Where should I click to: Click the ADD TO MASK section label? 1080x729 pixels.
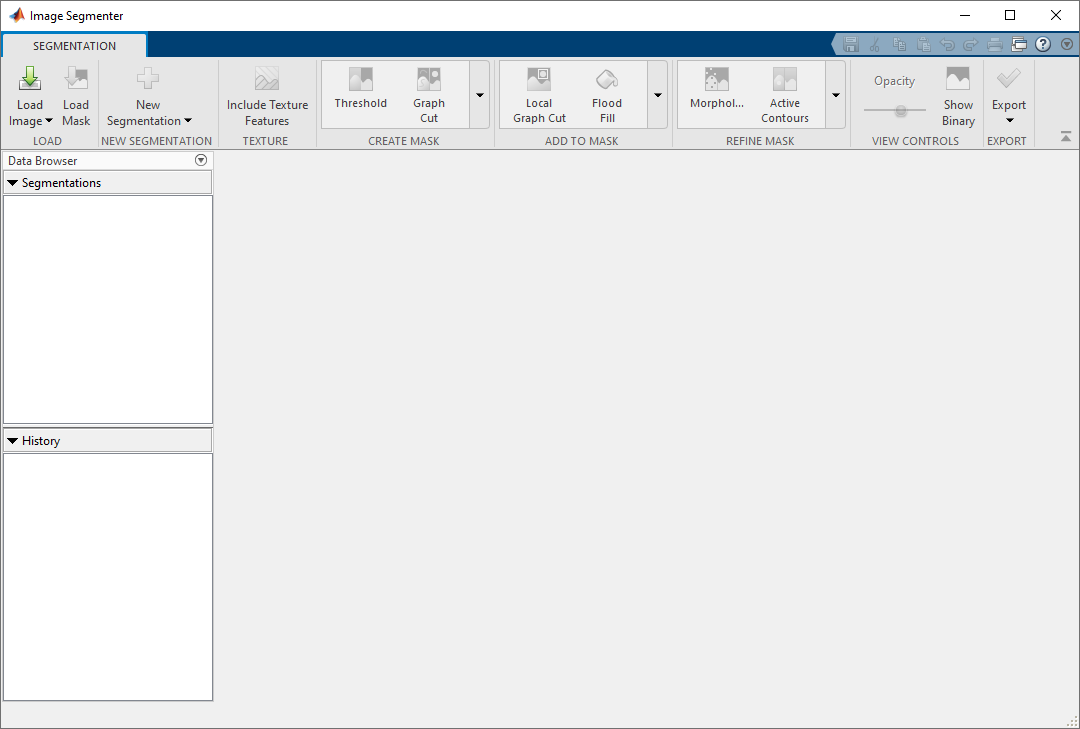point(581,141)
